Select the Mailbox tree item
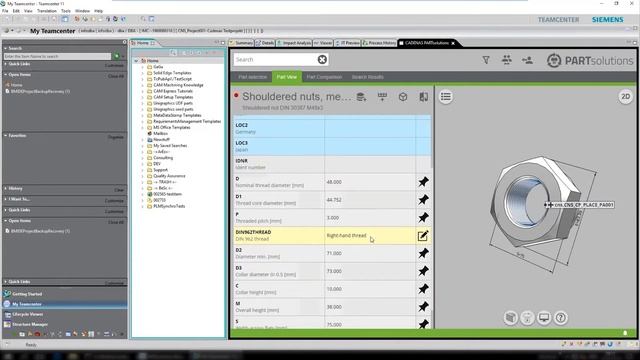Viewport: 640px width, 360px height. click(157, 133)
